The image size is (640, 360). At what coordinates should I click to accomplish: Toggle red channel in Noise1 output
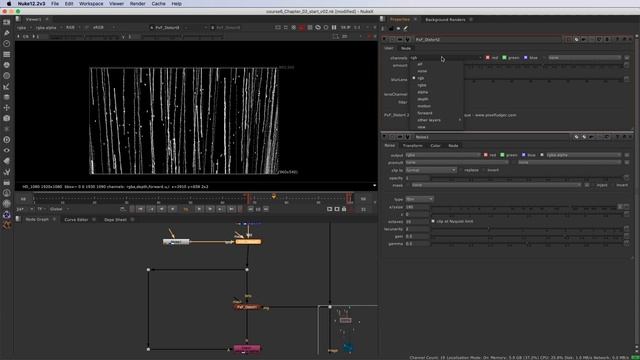[x=486, y=155]
